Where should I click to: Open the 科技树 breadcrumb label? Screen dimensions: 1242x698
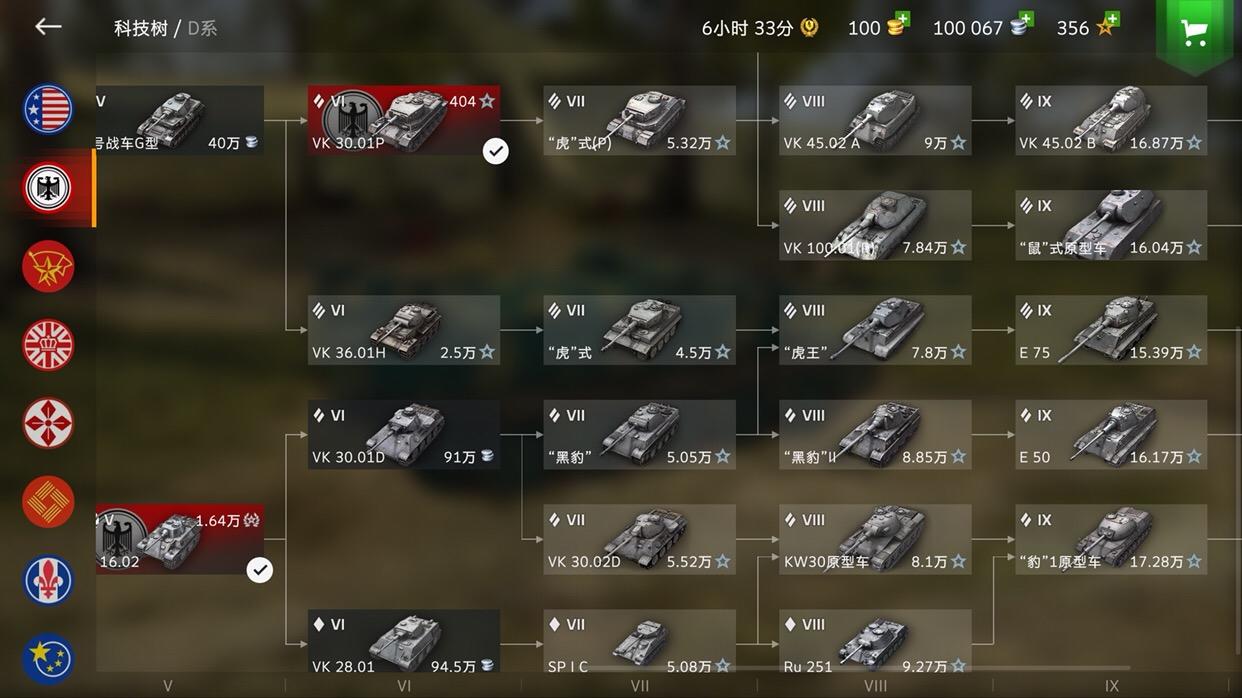(x=141, y=28)
